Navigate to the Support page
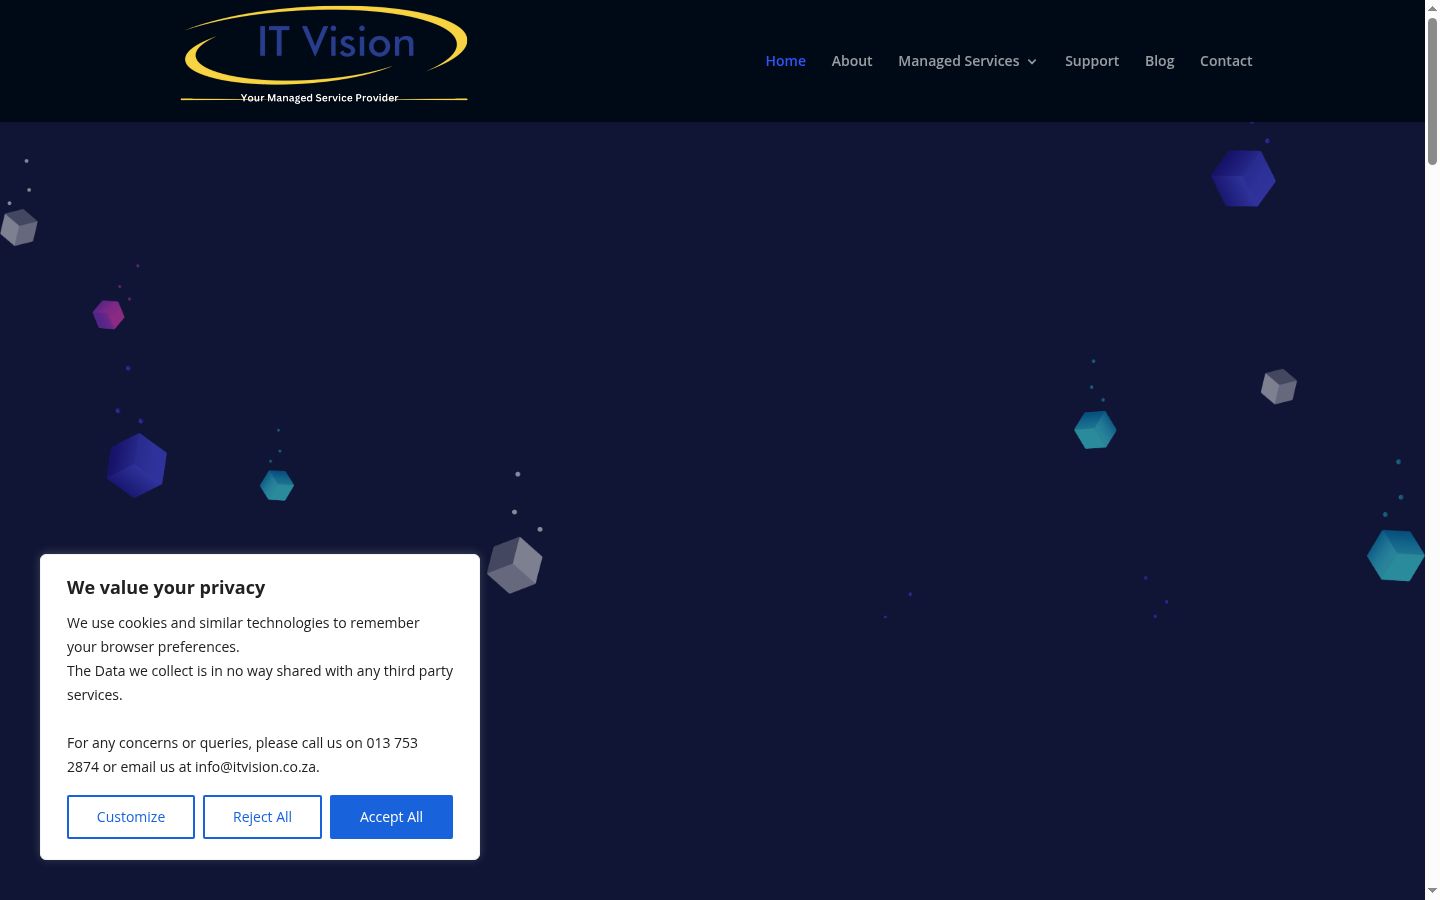 [x=1092, y=61]
